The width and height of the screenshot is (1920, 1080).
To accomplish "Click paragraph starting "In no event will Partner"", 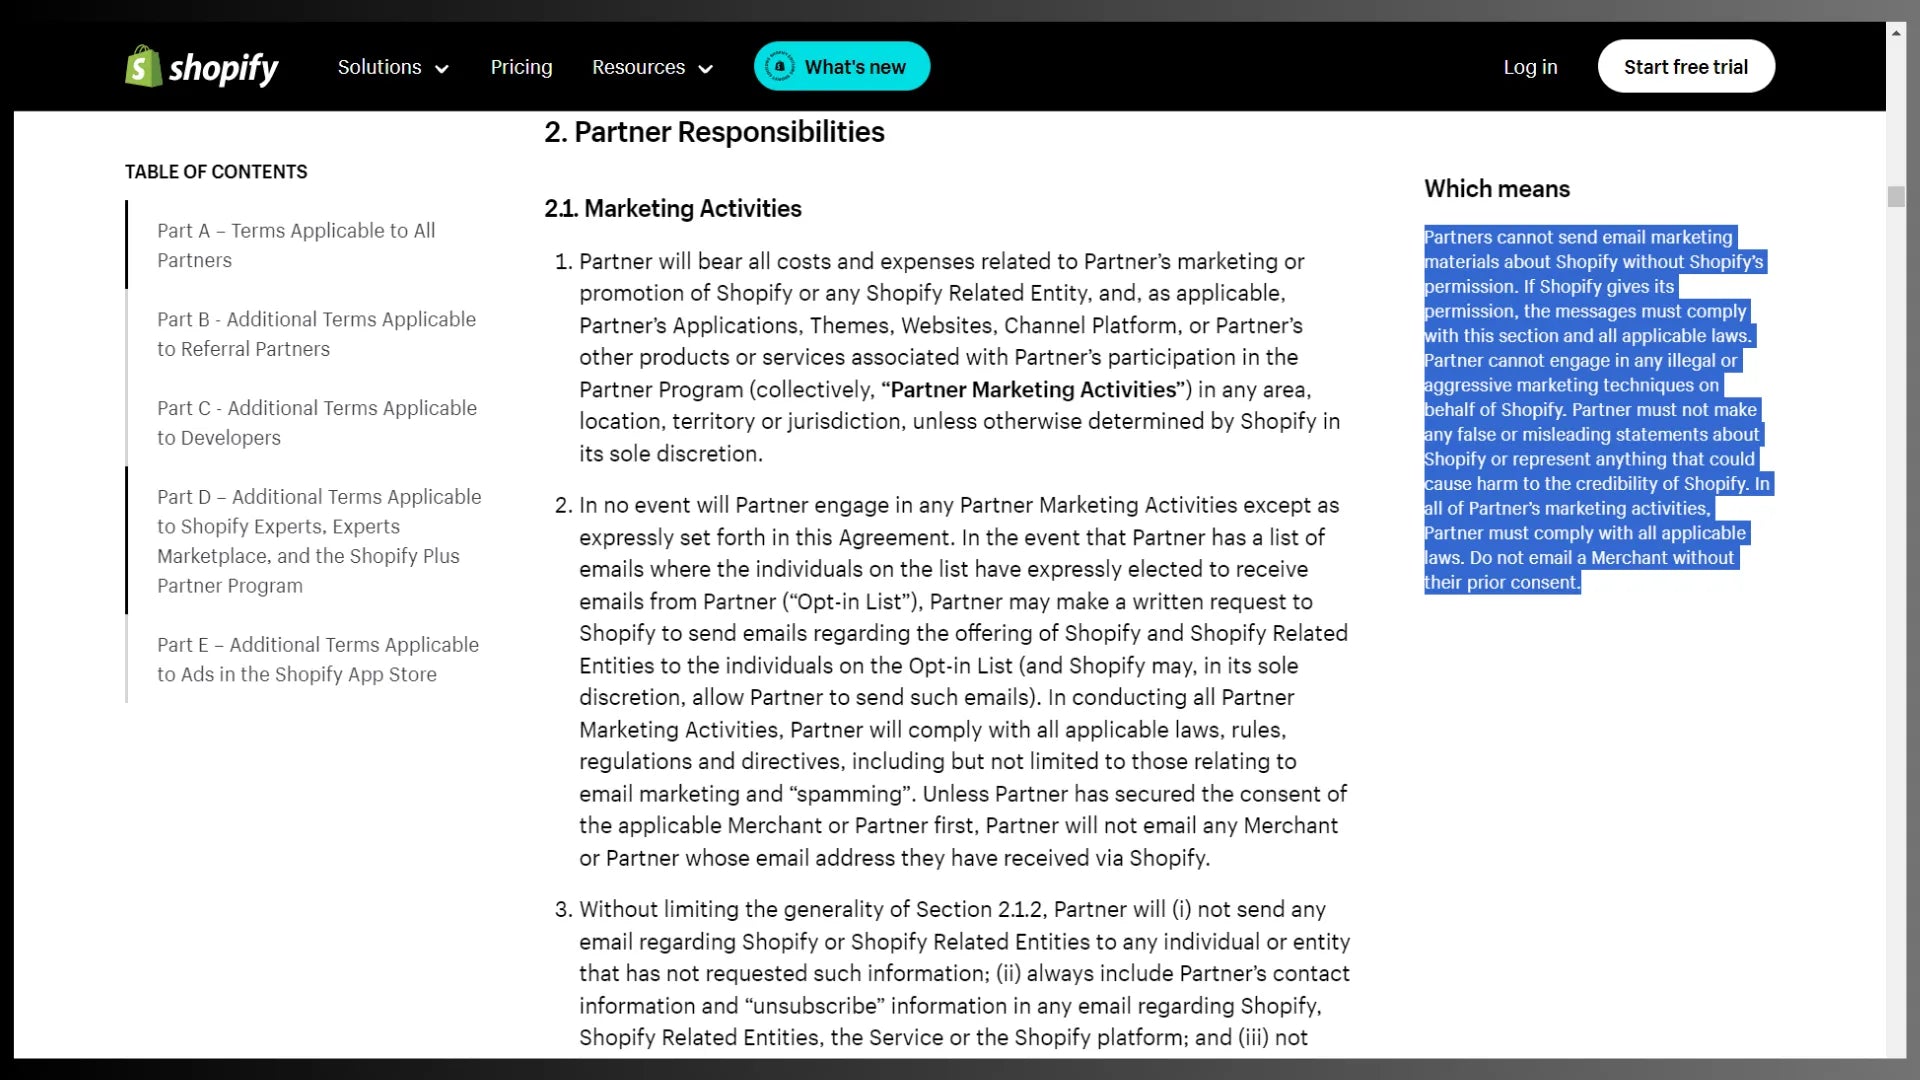I will [x=962, y=681].
